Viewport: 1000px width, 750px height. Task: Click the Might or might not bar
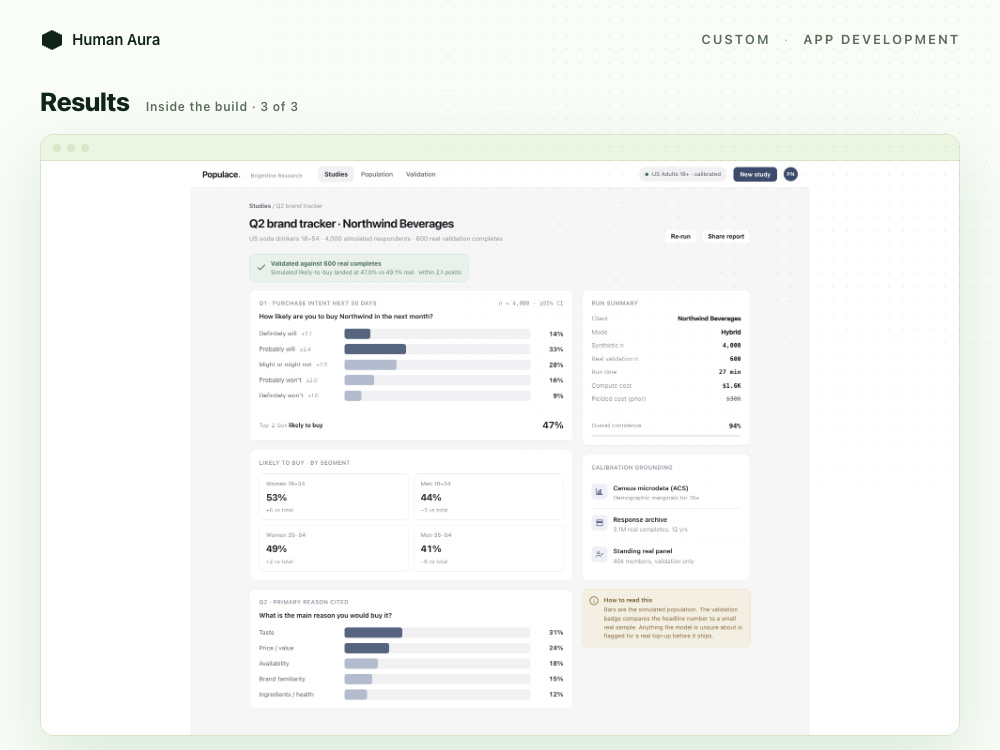(x=437, y=365)
